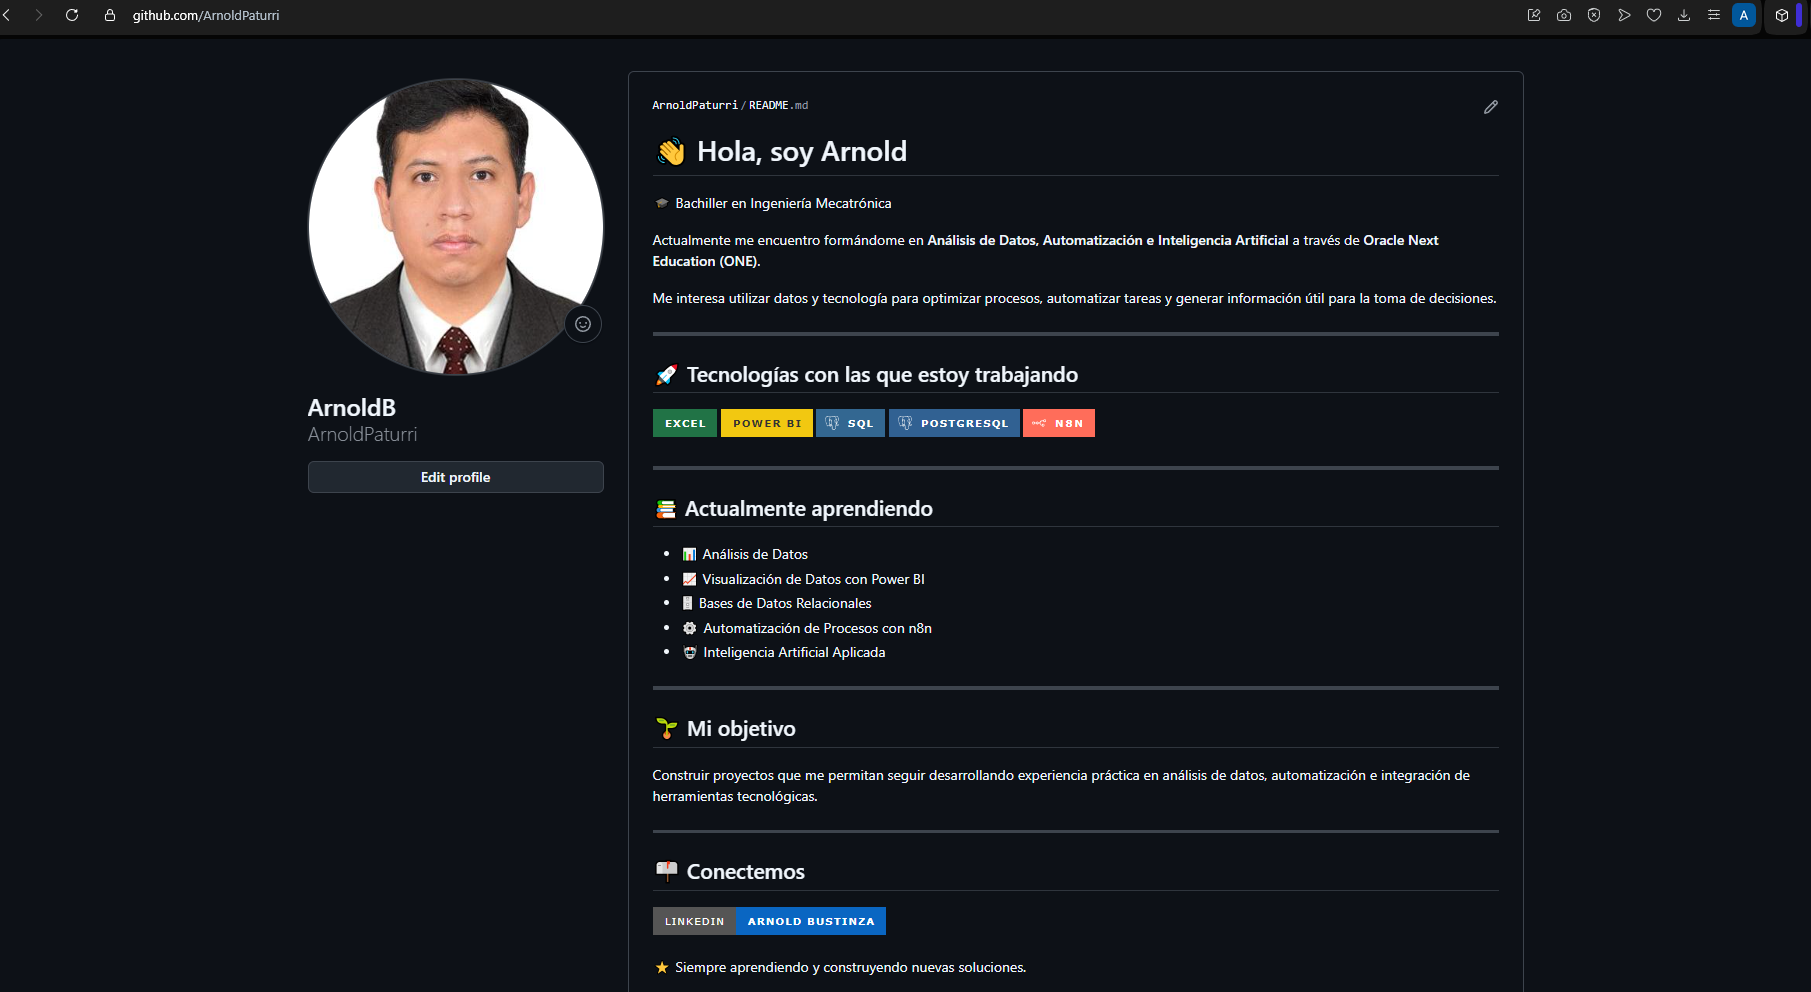
Task: Open the extensions cube icon
Action: click(1782, 15)
